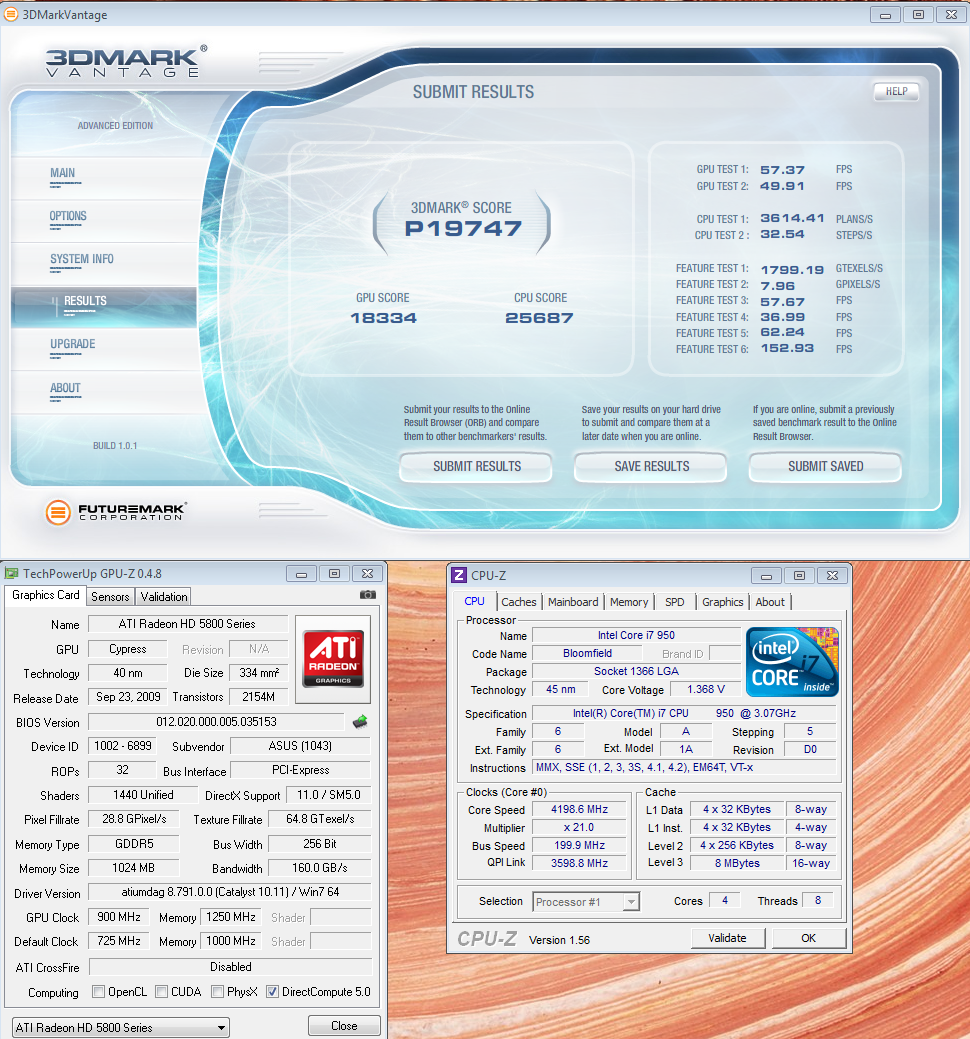Select the CPU tab in CPU-Z
The image size is (970, 1039).
click(474, 601)
